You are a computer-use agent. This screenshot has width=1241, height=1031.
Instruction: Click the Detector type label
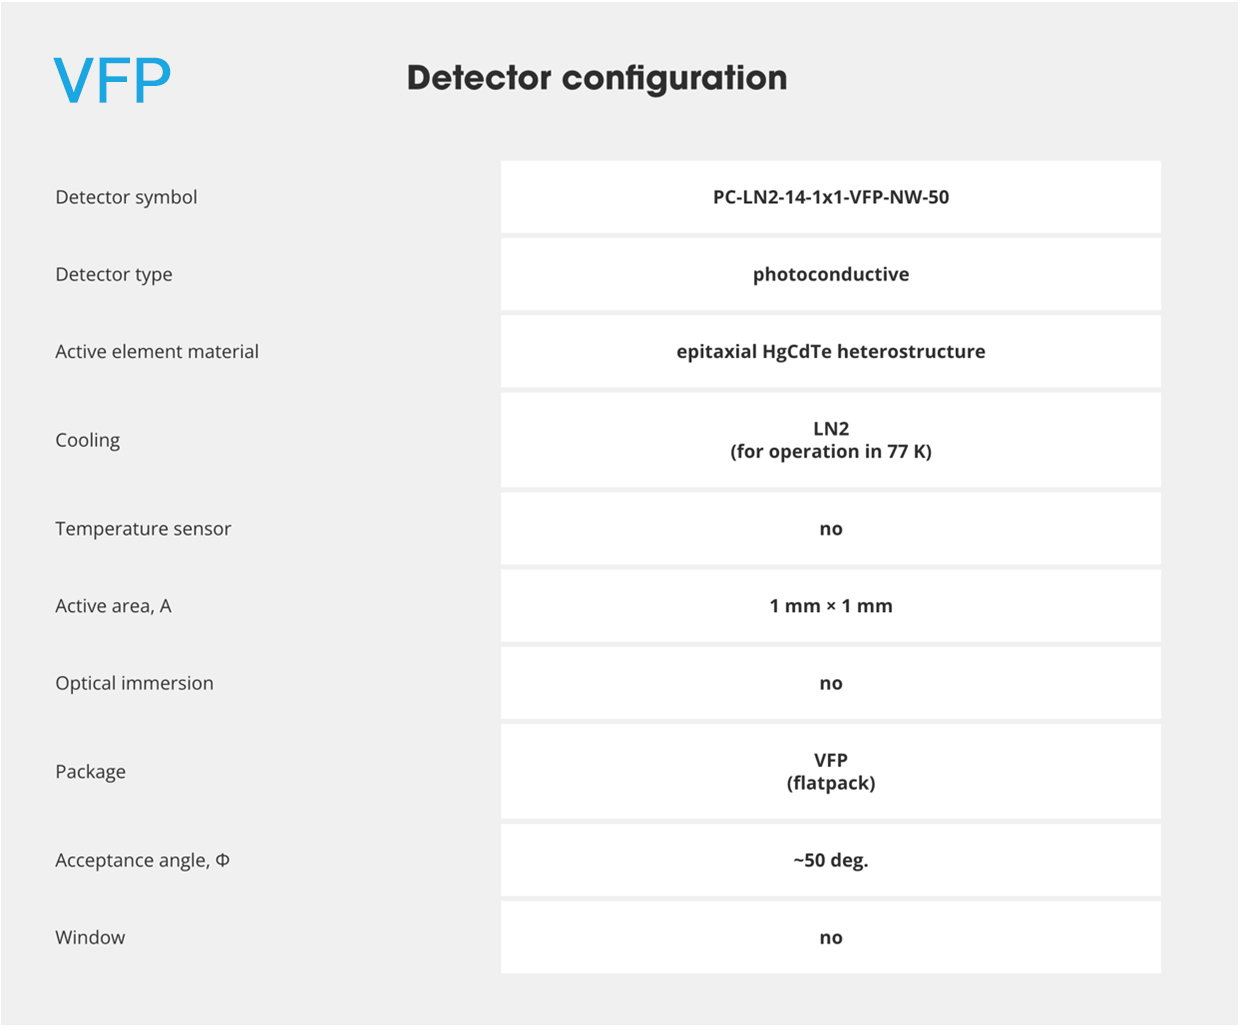(114, 274)
